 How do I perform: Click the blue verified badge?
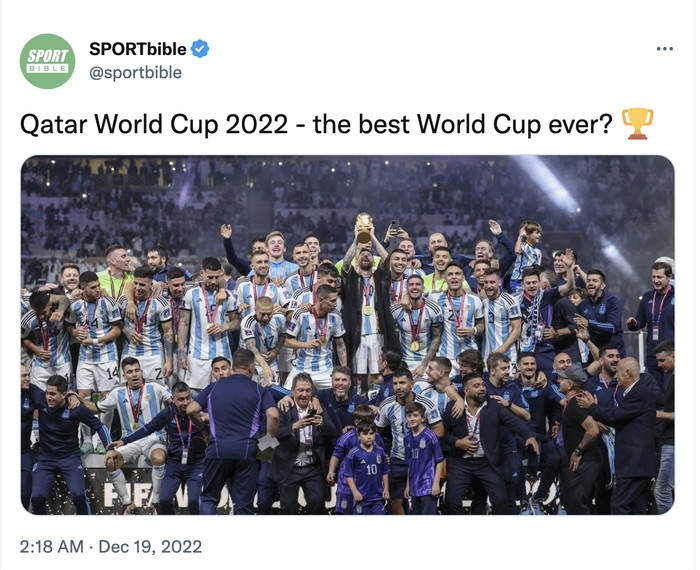[x=200, y=49]
